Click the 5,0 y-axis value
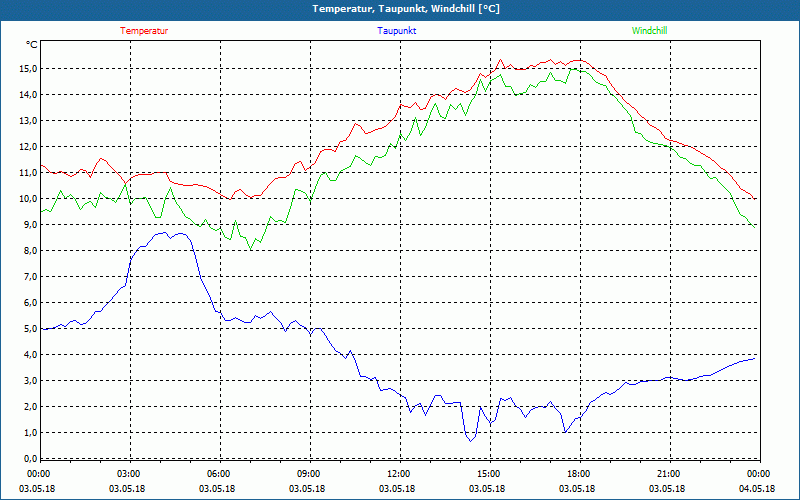The width and height of the screenshot is (800, 500). point(30,329)
